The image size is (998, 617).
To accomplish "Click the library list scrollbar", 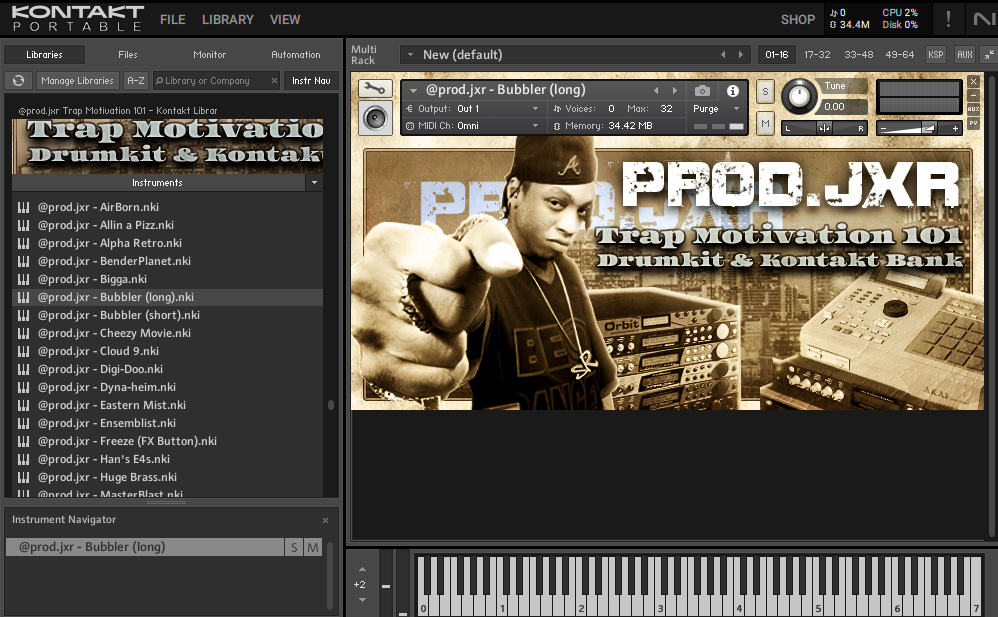I will (x=330, y=405).
